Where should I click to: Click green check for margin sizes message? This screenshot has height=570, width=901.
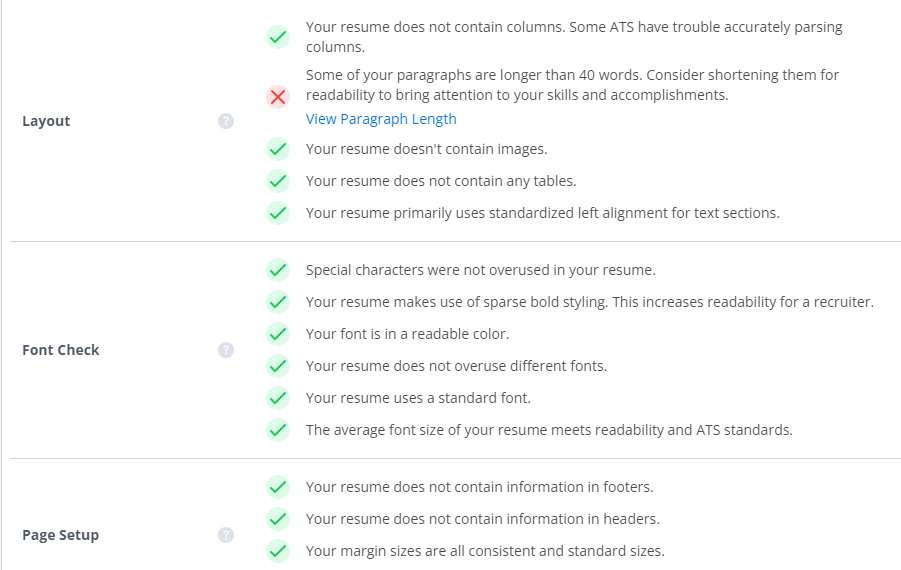pyautogui.click(x=278, y=551)
